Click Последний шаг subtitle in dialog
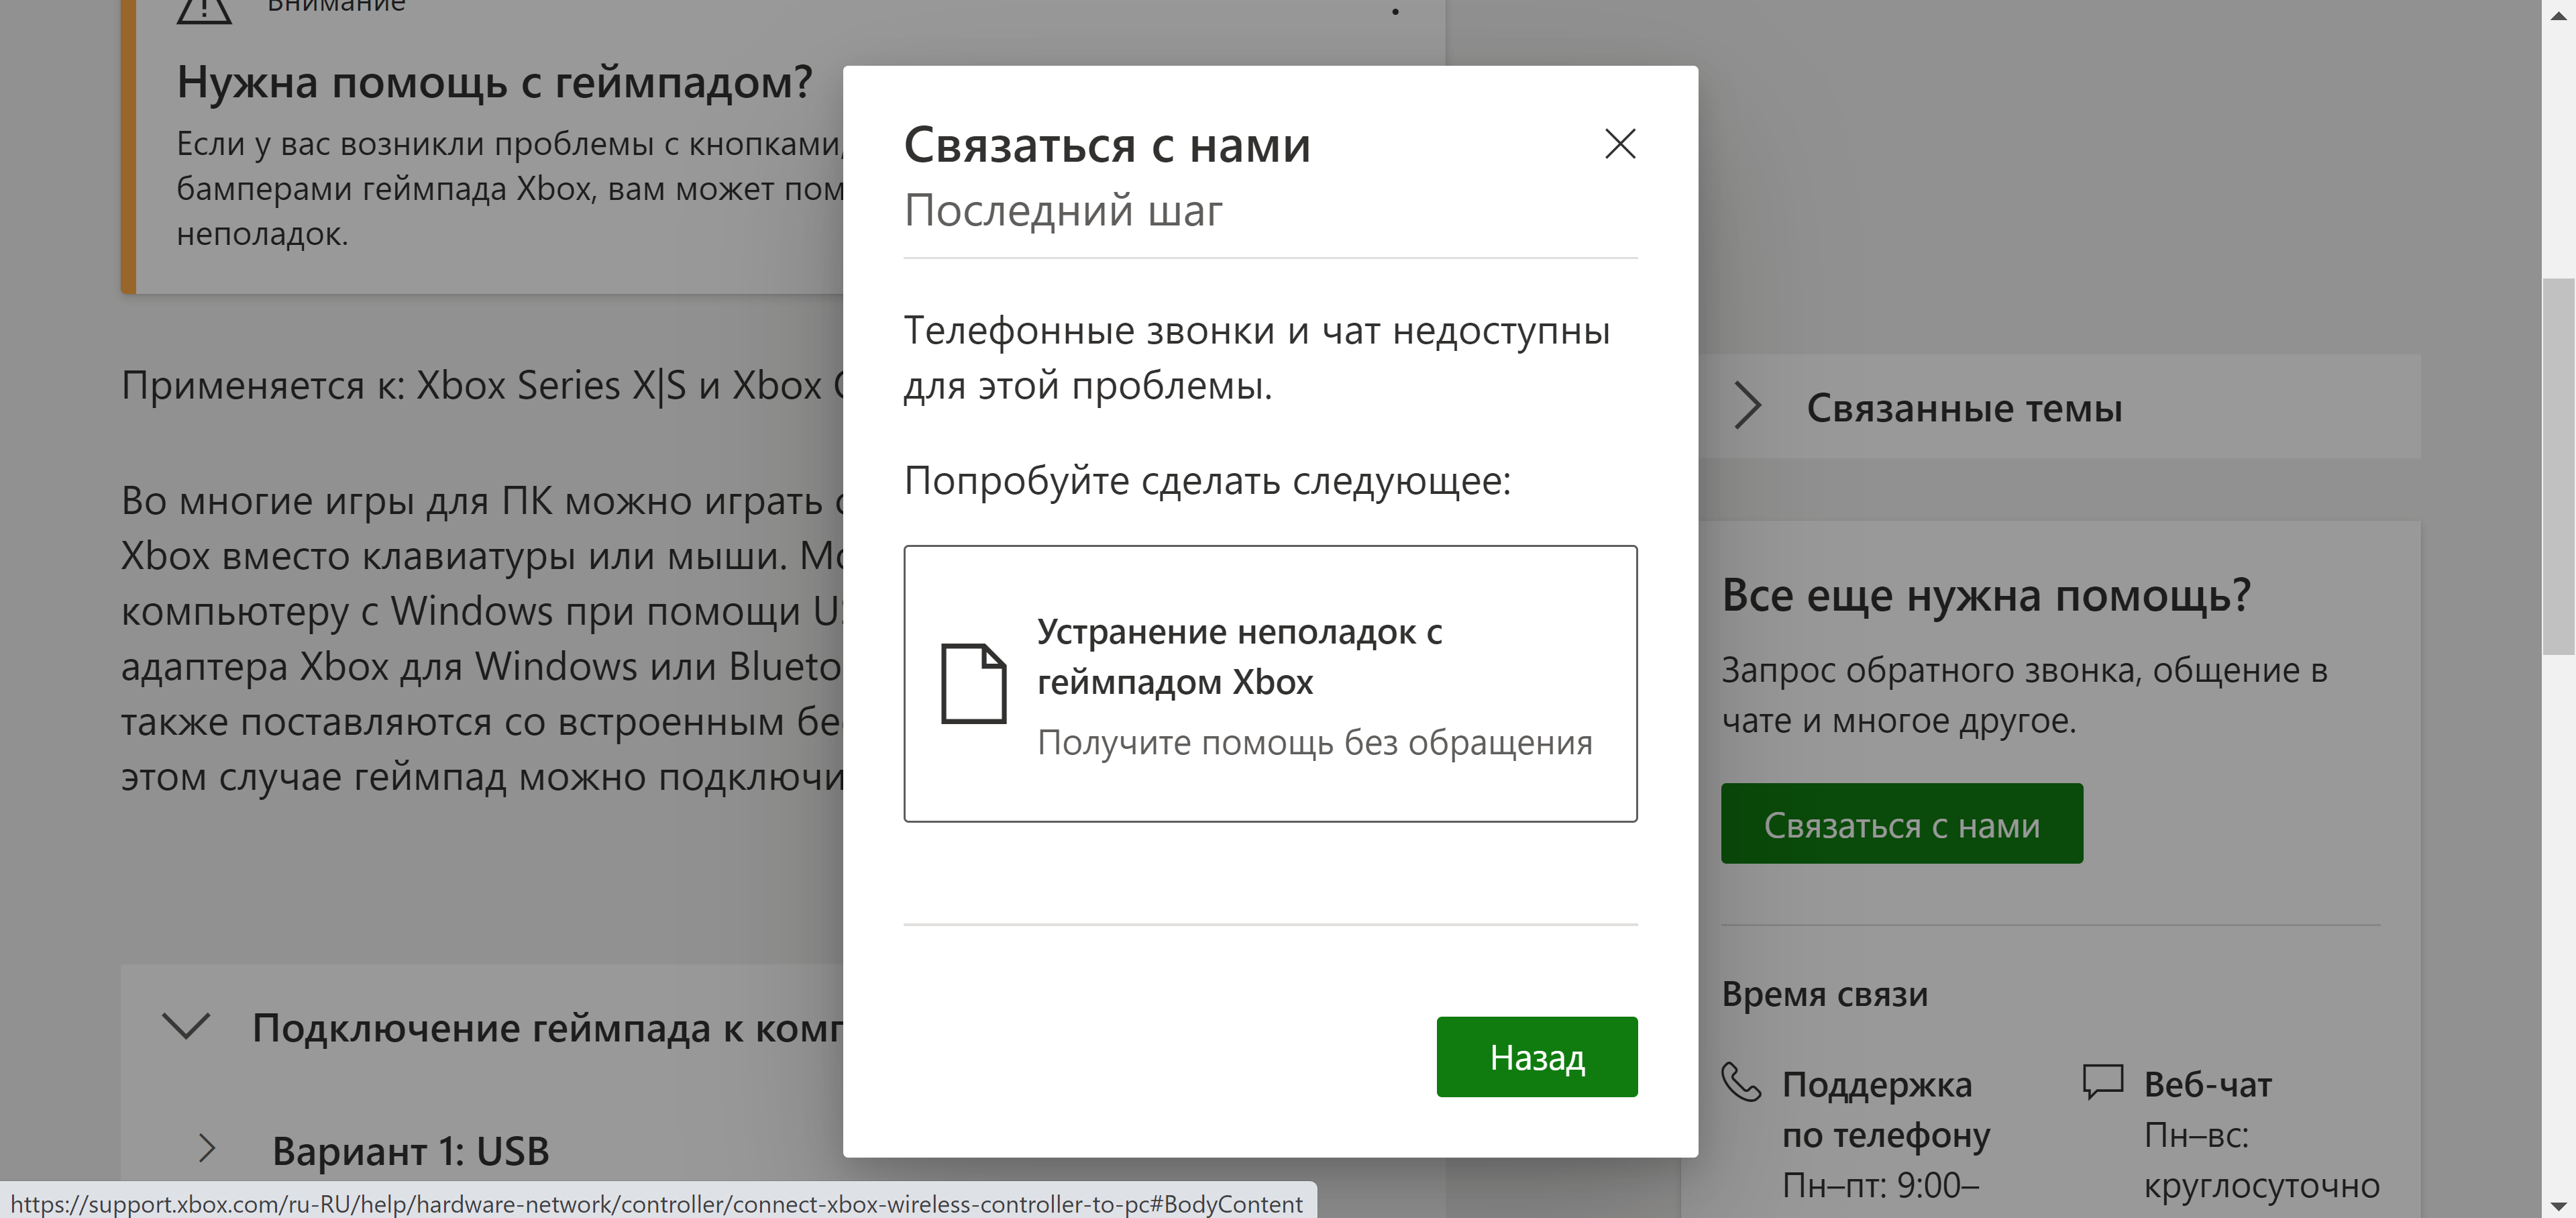Screen dimensions: 2576x1218 tap(1062, 211)
